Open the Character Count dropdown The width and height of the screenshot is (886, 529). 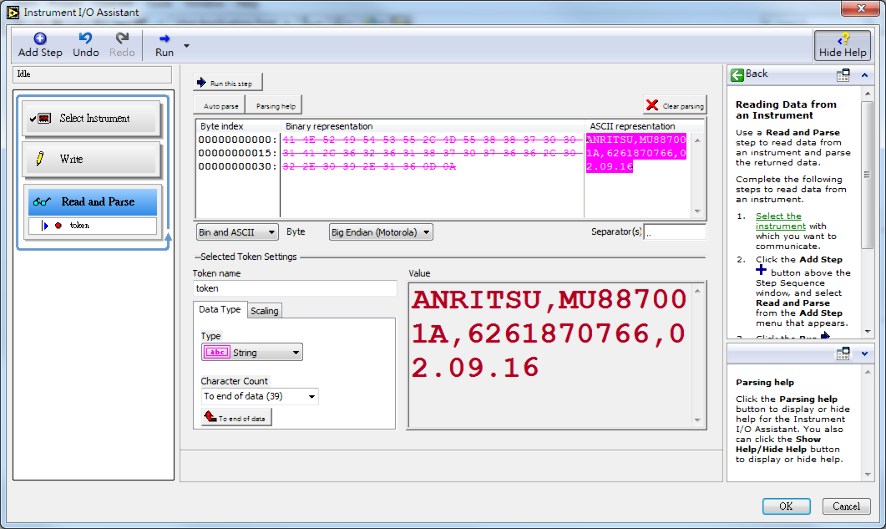click(259, 396)
